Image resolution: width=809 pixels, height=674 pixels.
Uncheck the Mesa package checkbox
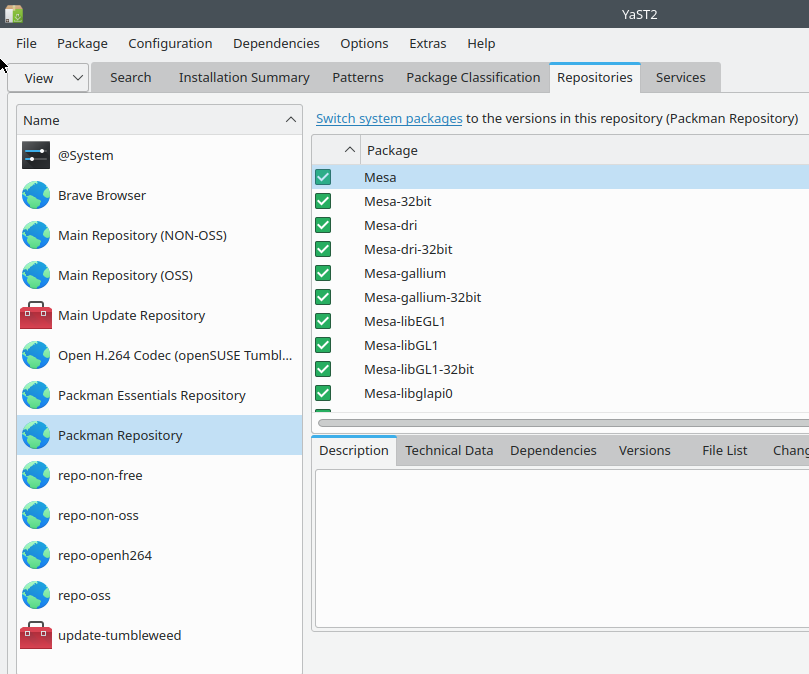322,177
